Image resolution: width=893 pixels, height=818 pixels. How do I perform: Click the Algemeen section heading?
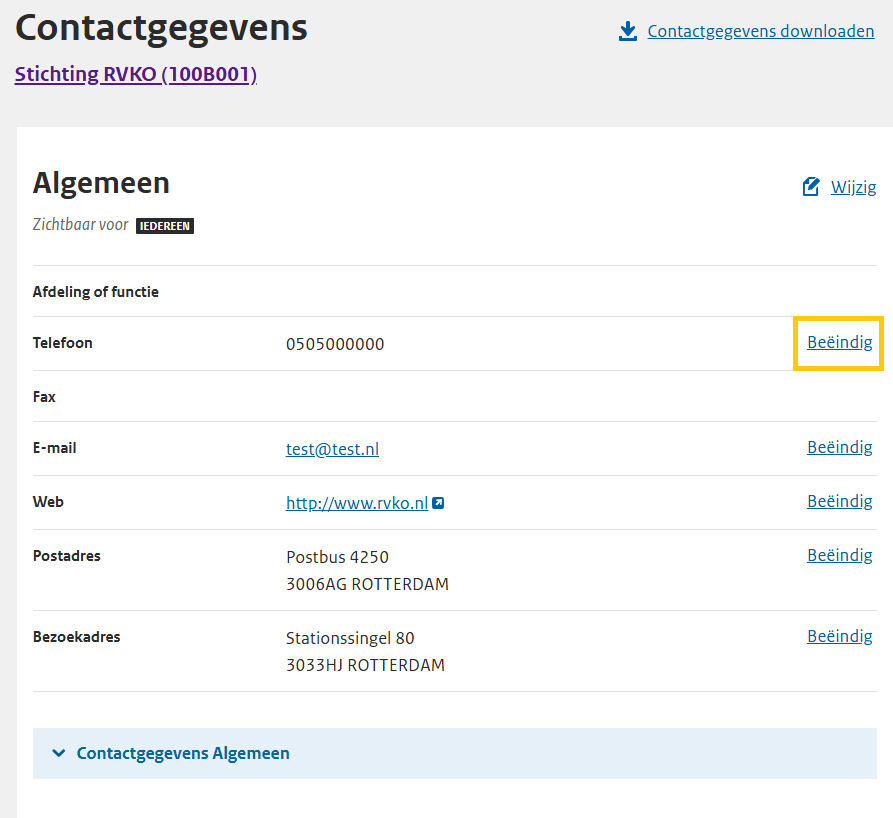point(101,183)
